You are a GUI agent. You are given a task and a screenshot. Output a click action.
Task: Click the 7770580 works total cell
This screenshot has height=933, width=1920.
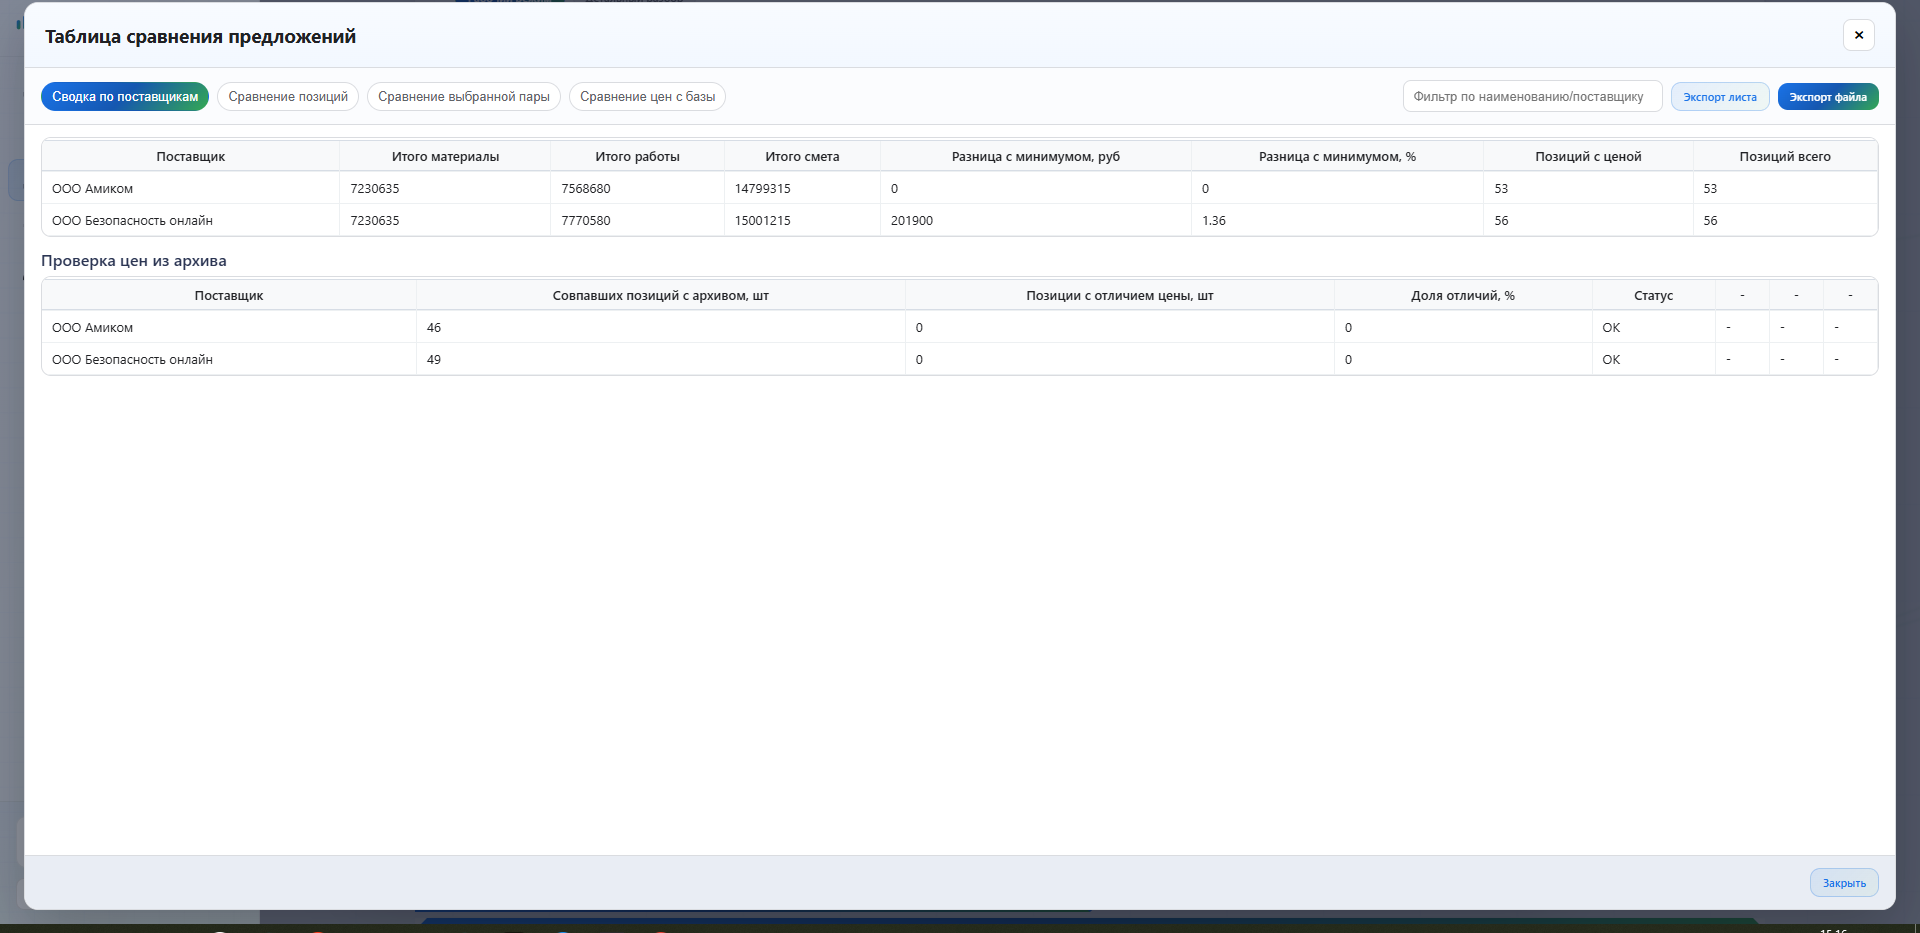637,221
